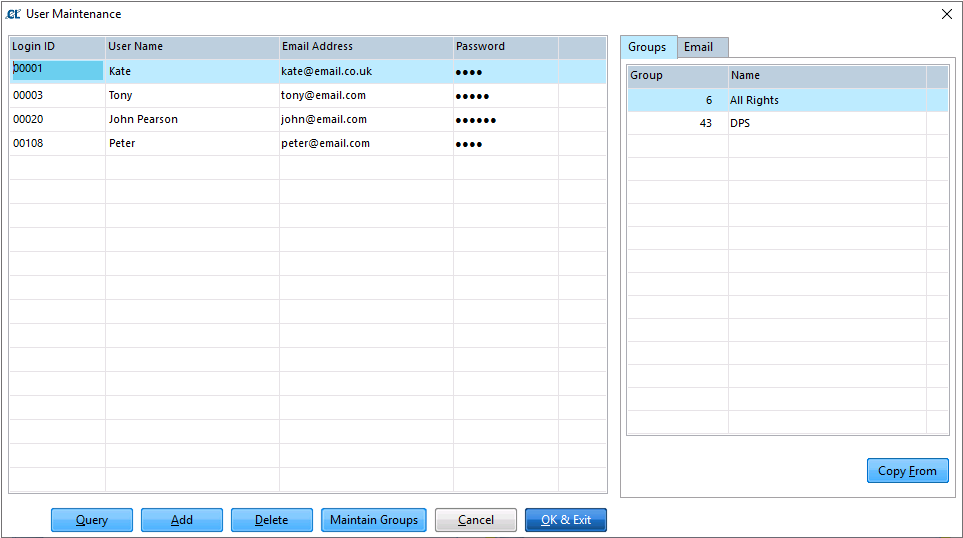
Task: Sort by Login ID column header
Action: tap(57, 47)
